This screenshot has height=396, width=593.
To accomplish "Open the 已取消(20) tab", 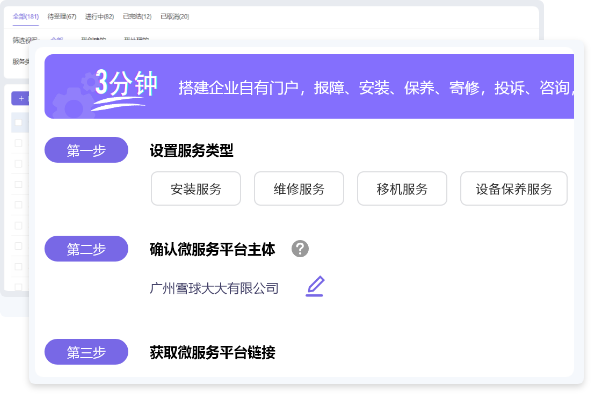I will (175, 16).
